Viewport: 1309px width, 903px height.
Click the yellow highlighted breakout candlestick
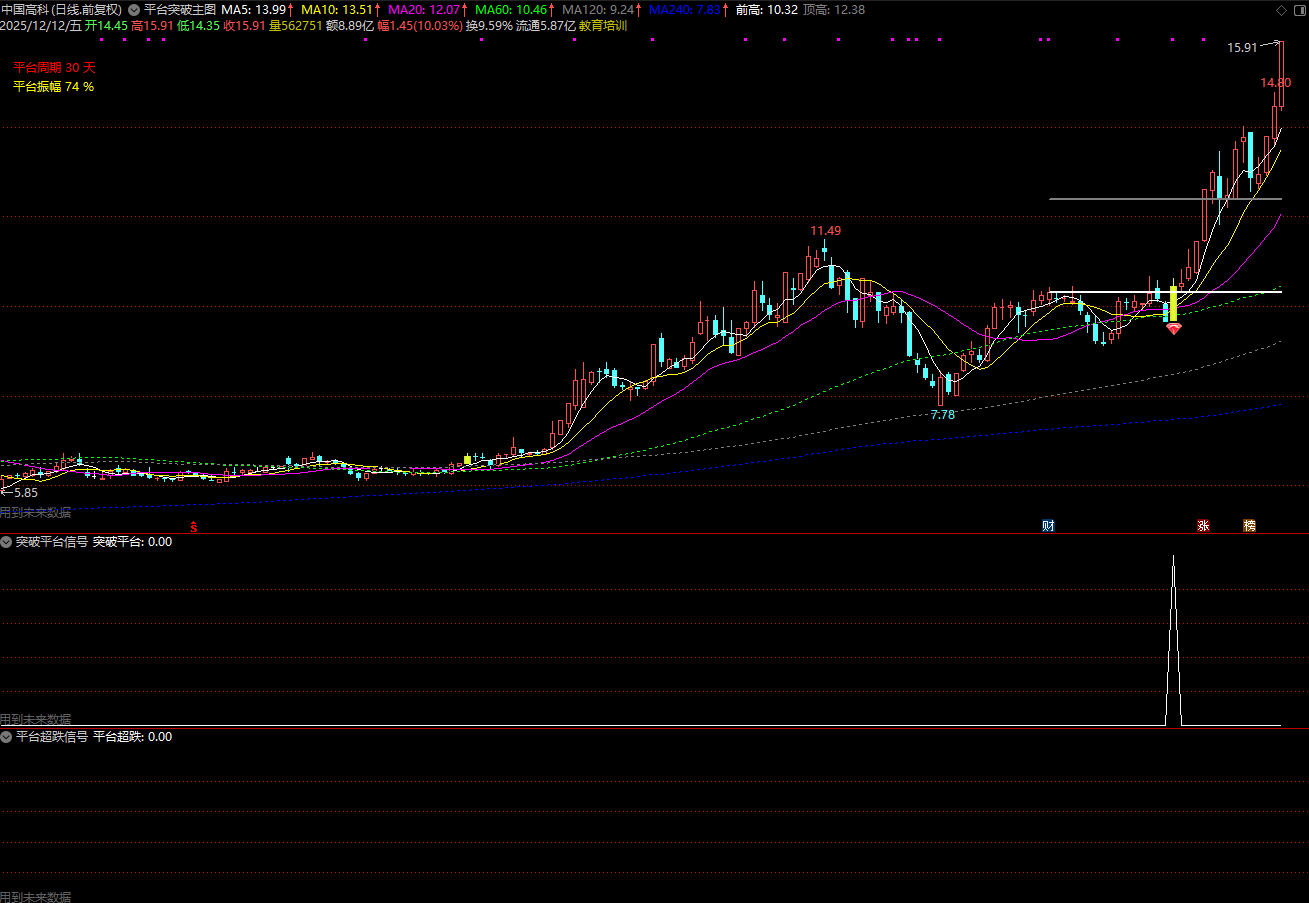[1173, 303]
